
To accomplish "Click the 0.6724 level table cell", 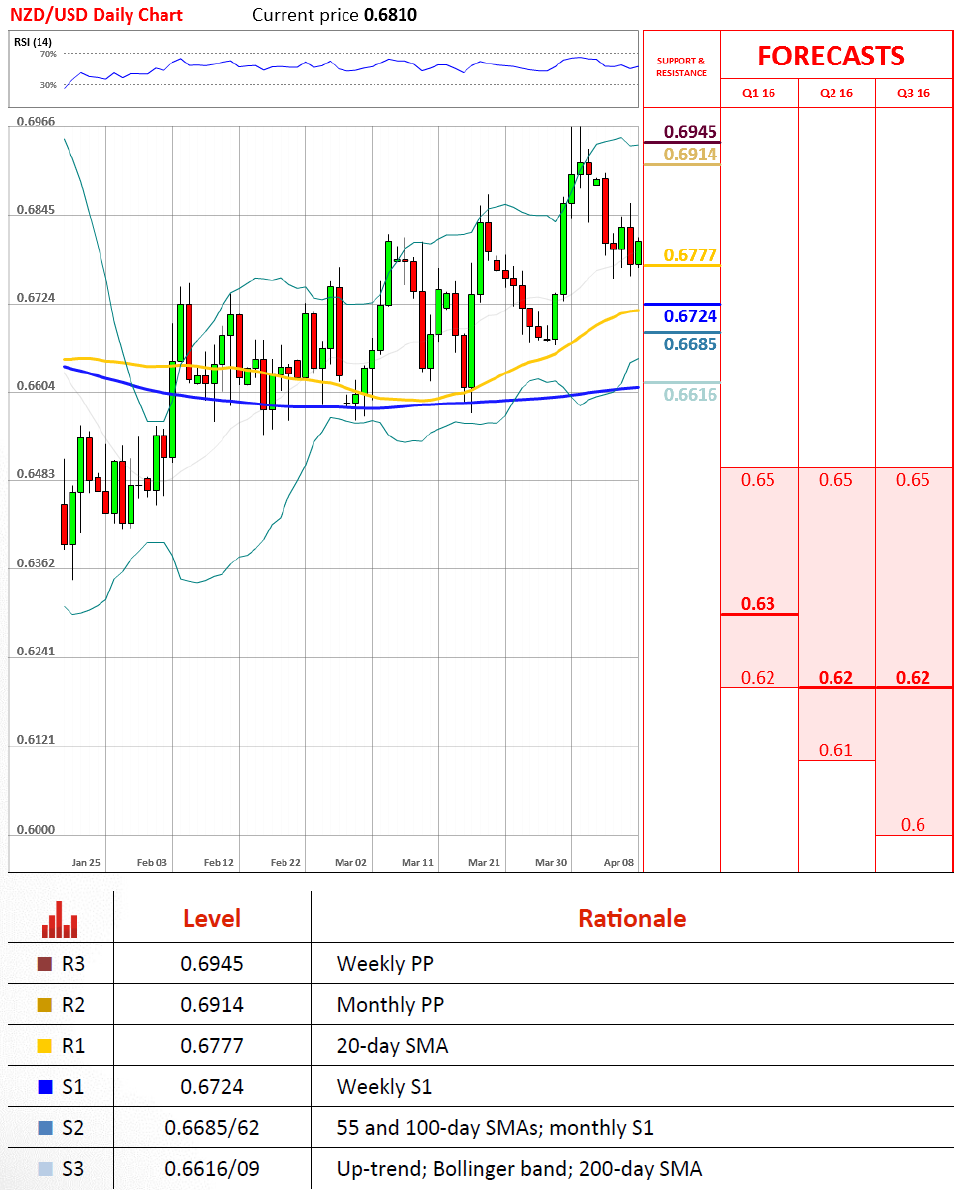I will click(x=212, y=1087).
